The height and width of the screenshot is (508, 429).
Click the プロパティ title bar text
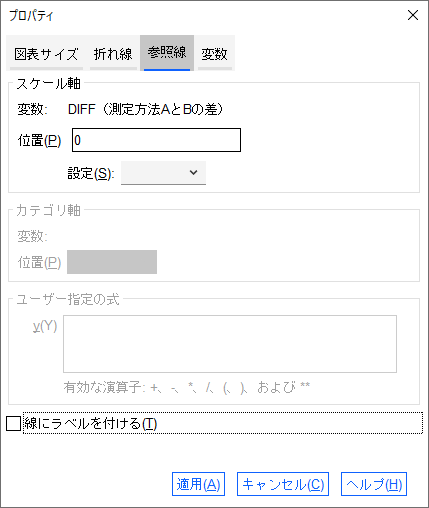(31, 15)
